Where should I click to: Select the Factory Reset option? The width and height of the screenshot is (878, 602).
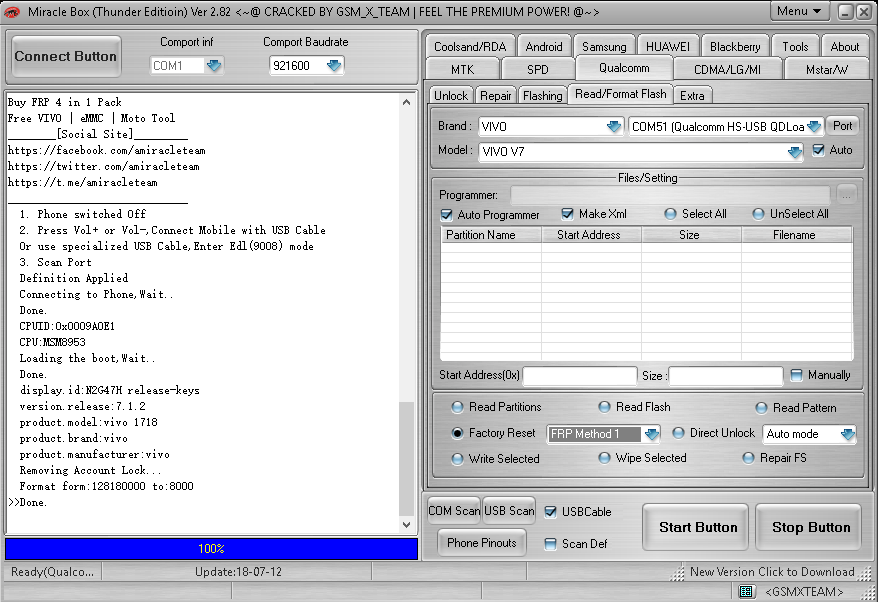pyautogui.click(x=457, y=433)
